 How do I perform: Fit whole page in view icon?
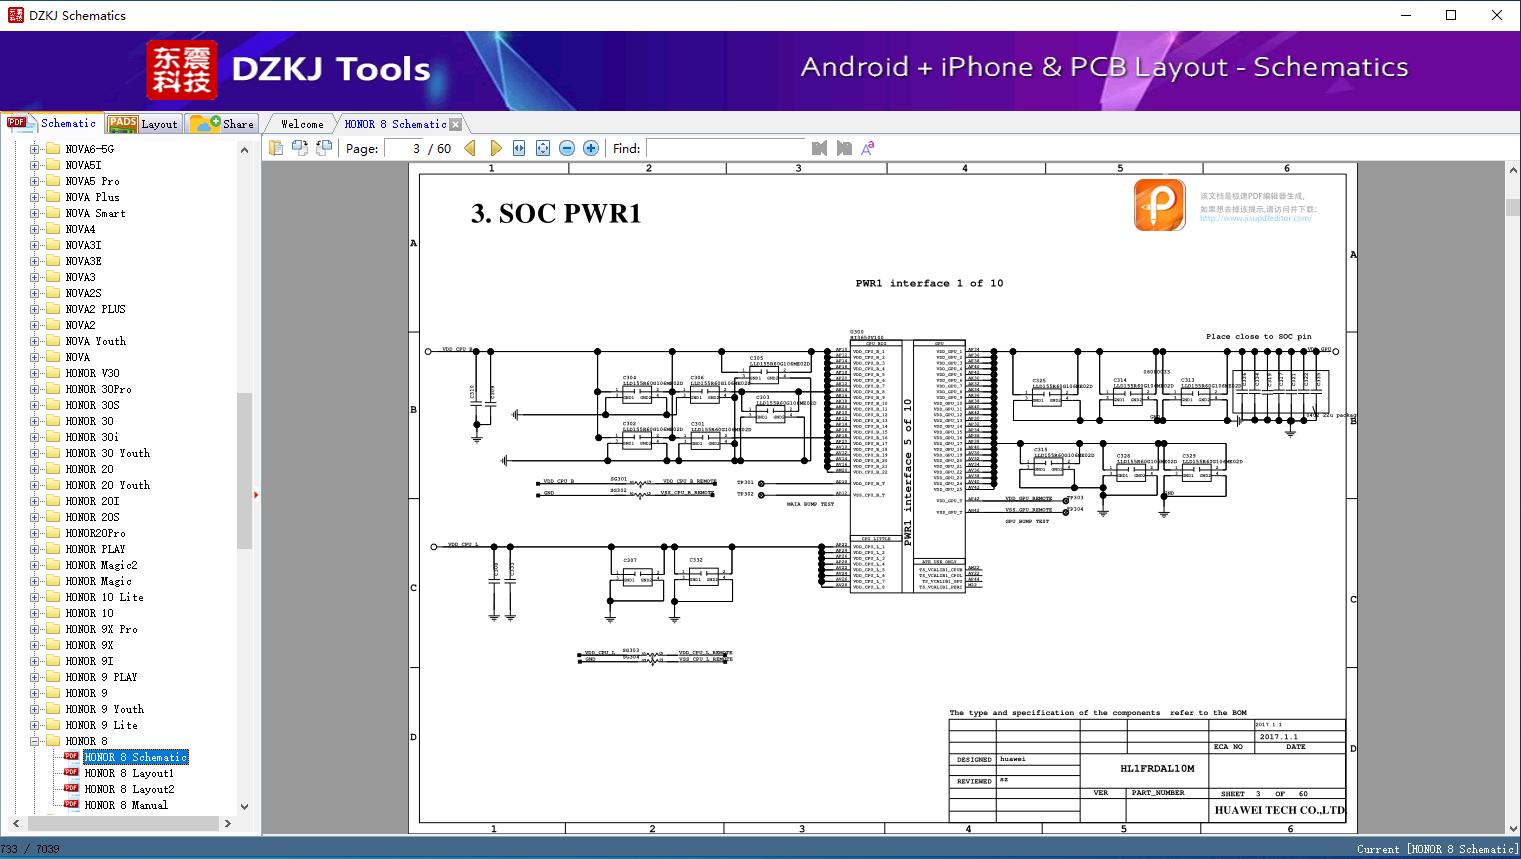(543, 148)
